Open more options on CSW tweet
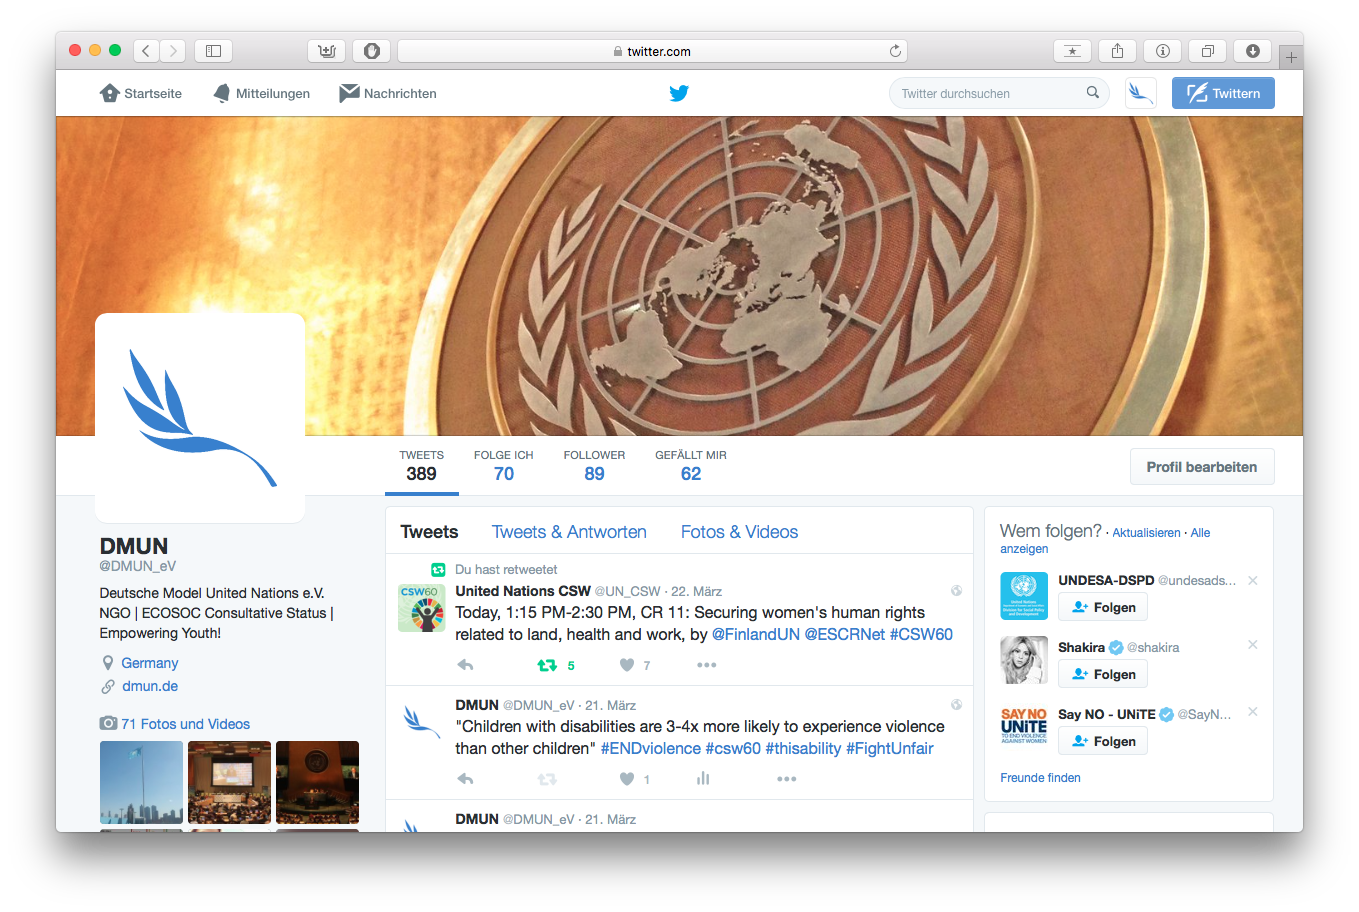The height and width of the screenshot is (912, 1359). coord(706,665)
